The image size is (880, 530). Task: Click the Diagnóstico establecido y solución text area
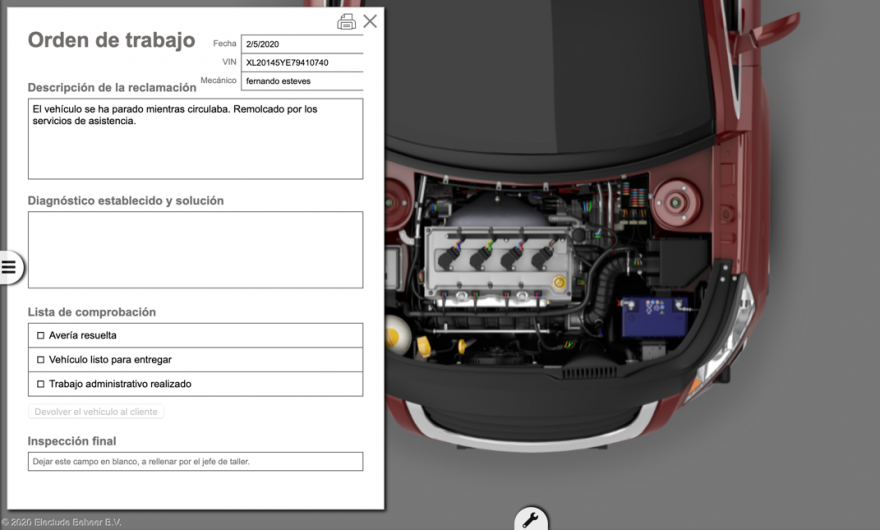point(195,249)
